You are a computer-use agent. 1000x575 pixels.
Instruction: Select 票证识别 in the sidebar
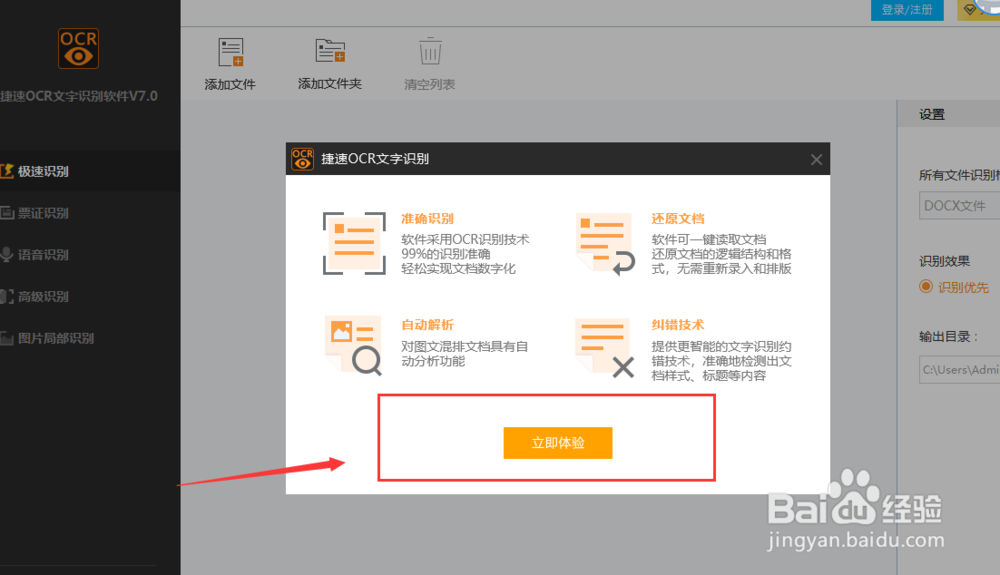pyautogui.click(x=90, y=213)
